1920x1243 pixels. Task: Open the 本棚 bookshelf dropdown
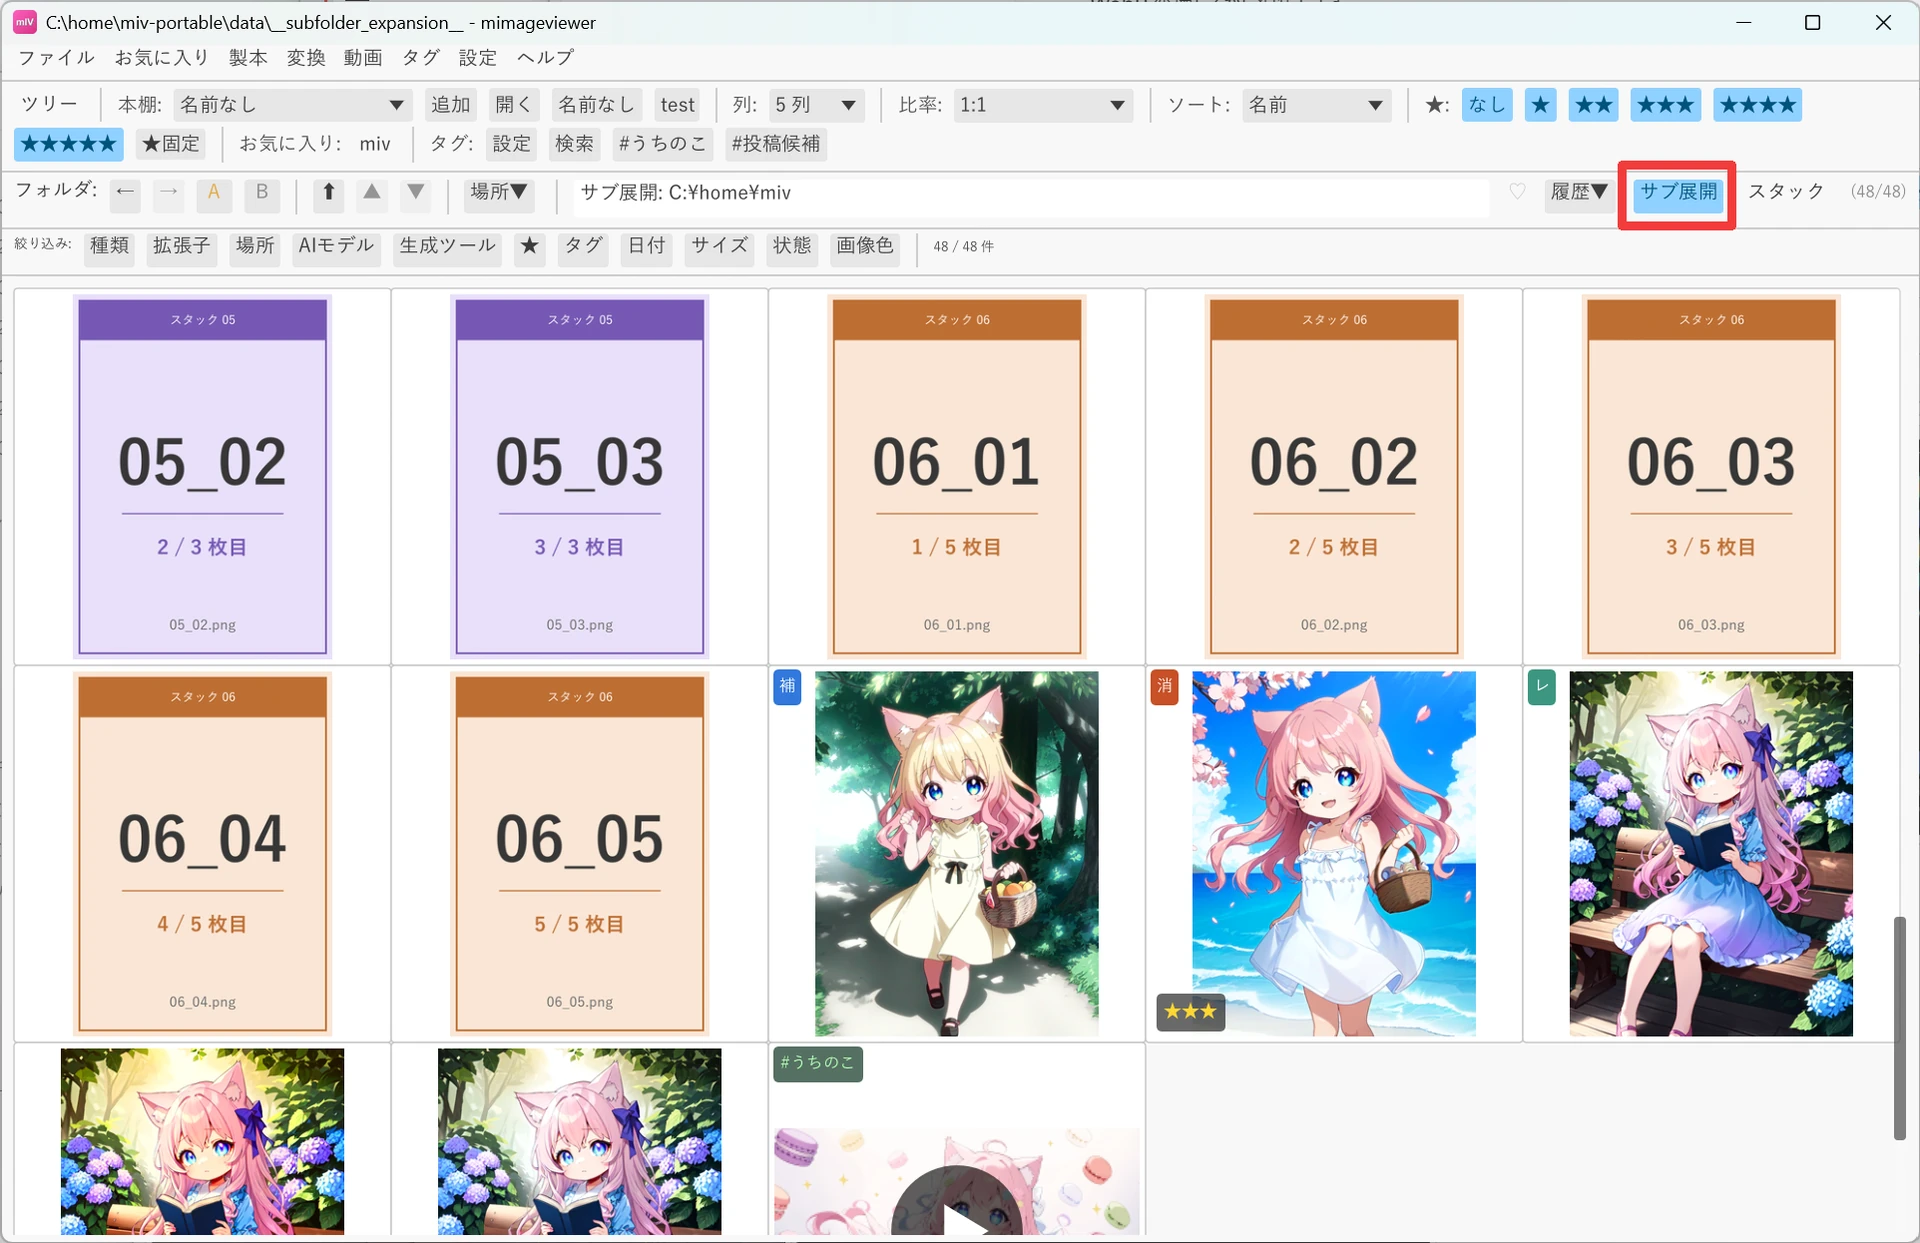[291, 105]
